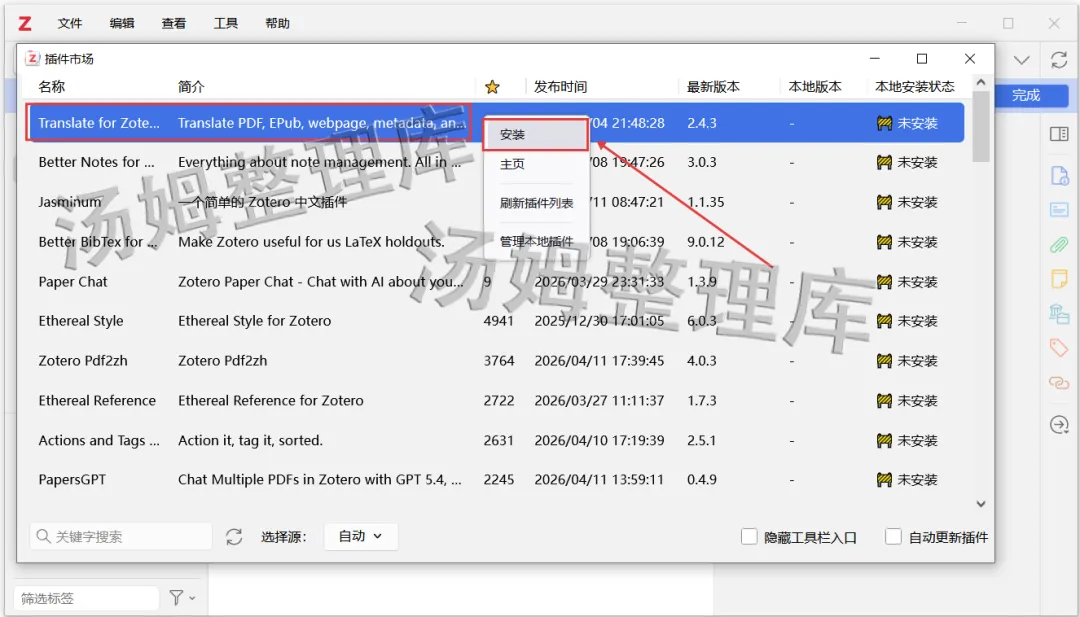This screenshot has height=617, width=1080.
Task: Open the Attachments paperclip icon in sidebar
Action: click(1059, 244)
